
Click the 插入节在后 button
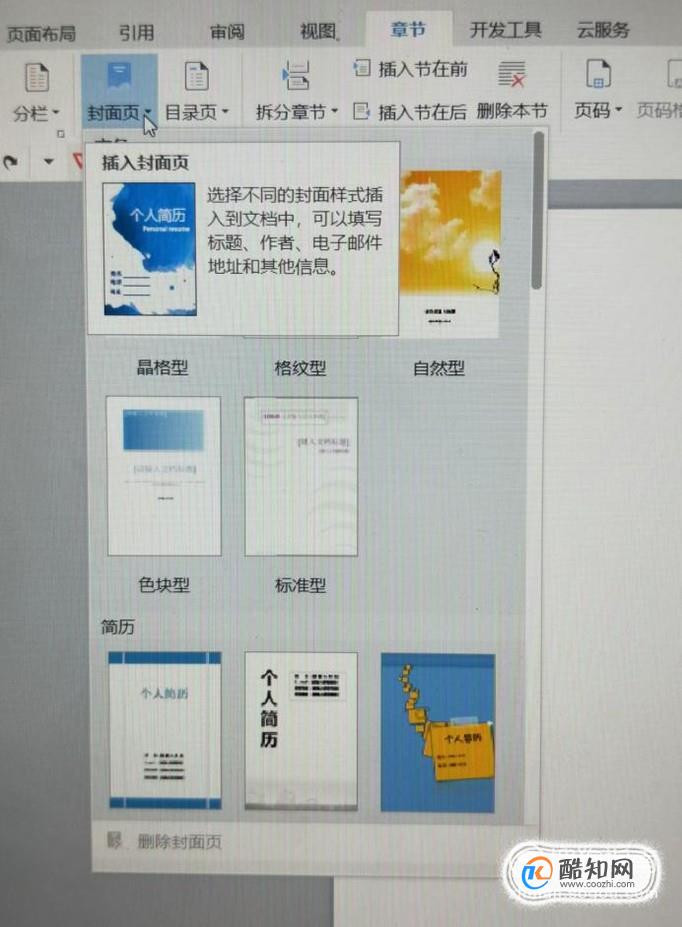[x=410, y=111]
